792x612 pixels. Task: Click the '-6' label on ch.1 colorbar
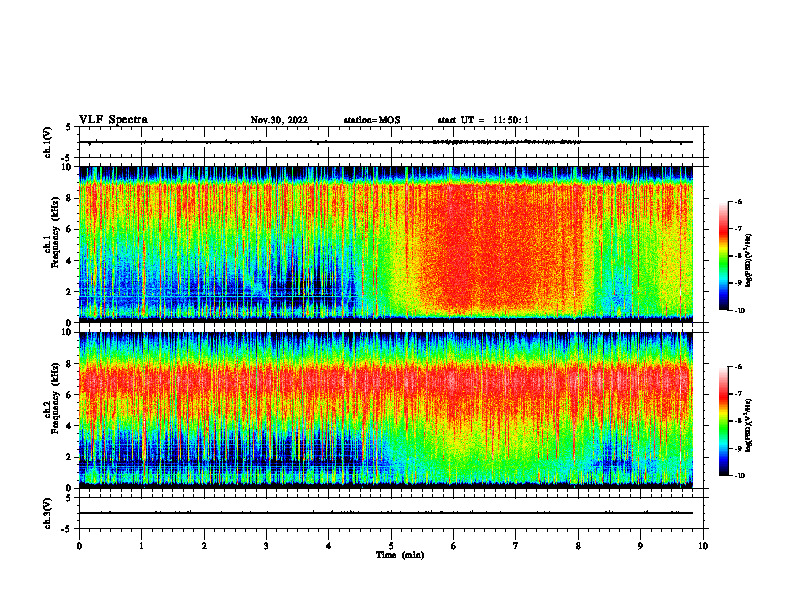point(738,202)
